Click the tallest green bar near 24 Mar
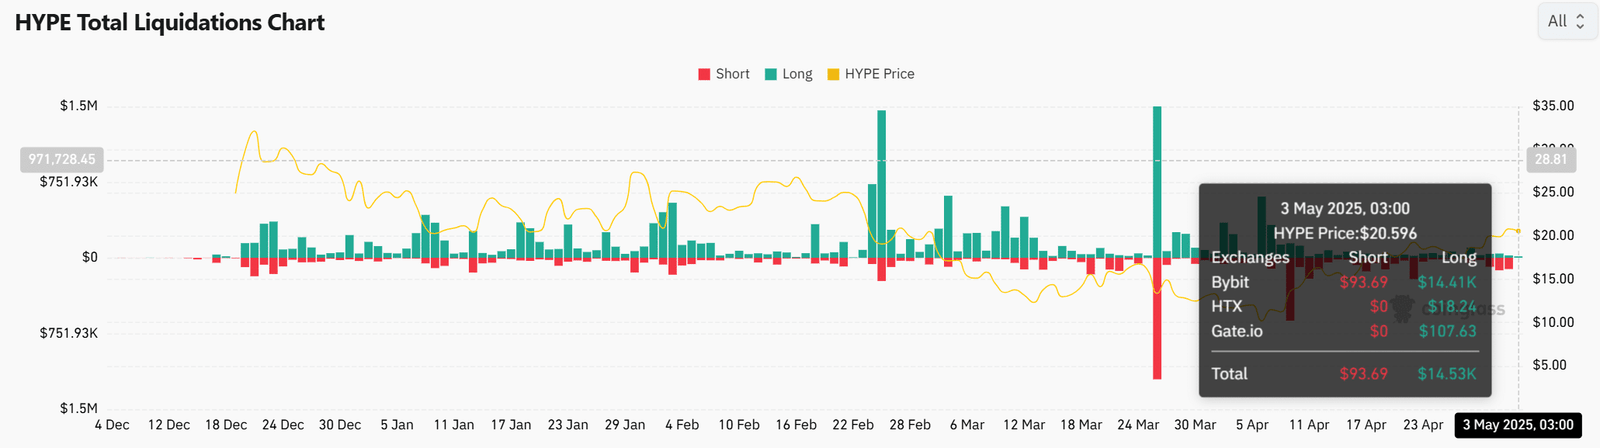The height and width of the screenshot is (448, 1600). click(x=1157, y=182)
